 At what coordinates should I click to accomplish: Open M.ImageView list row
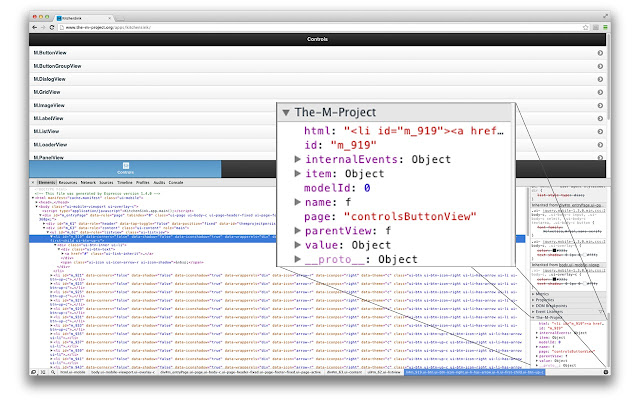153,105
